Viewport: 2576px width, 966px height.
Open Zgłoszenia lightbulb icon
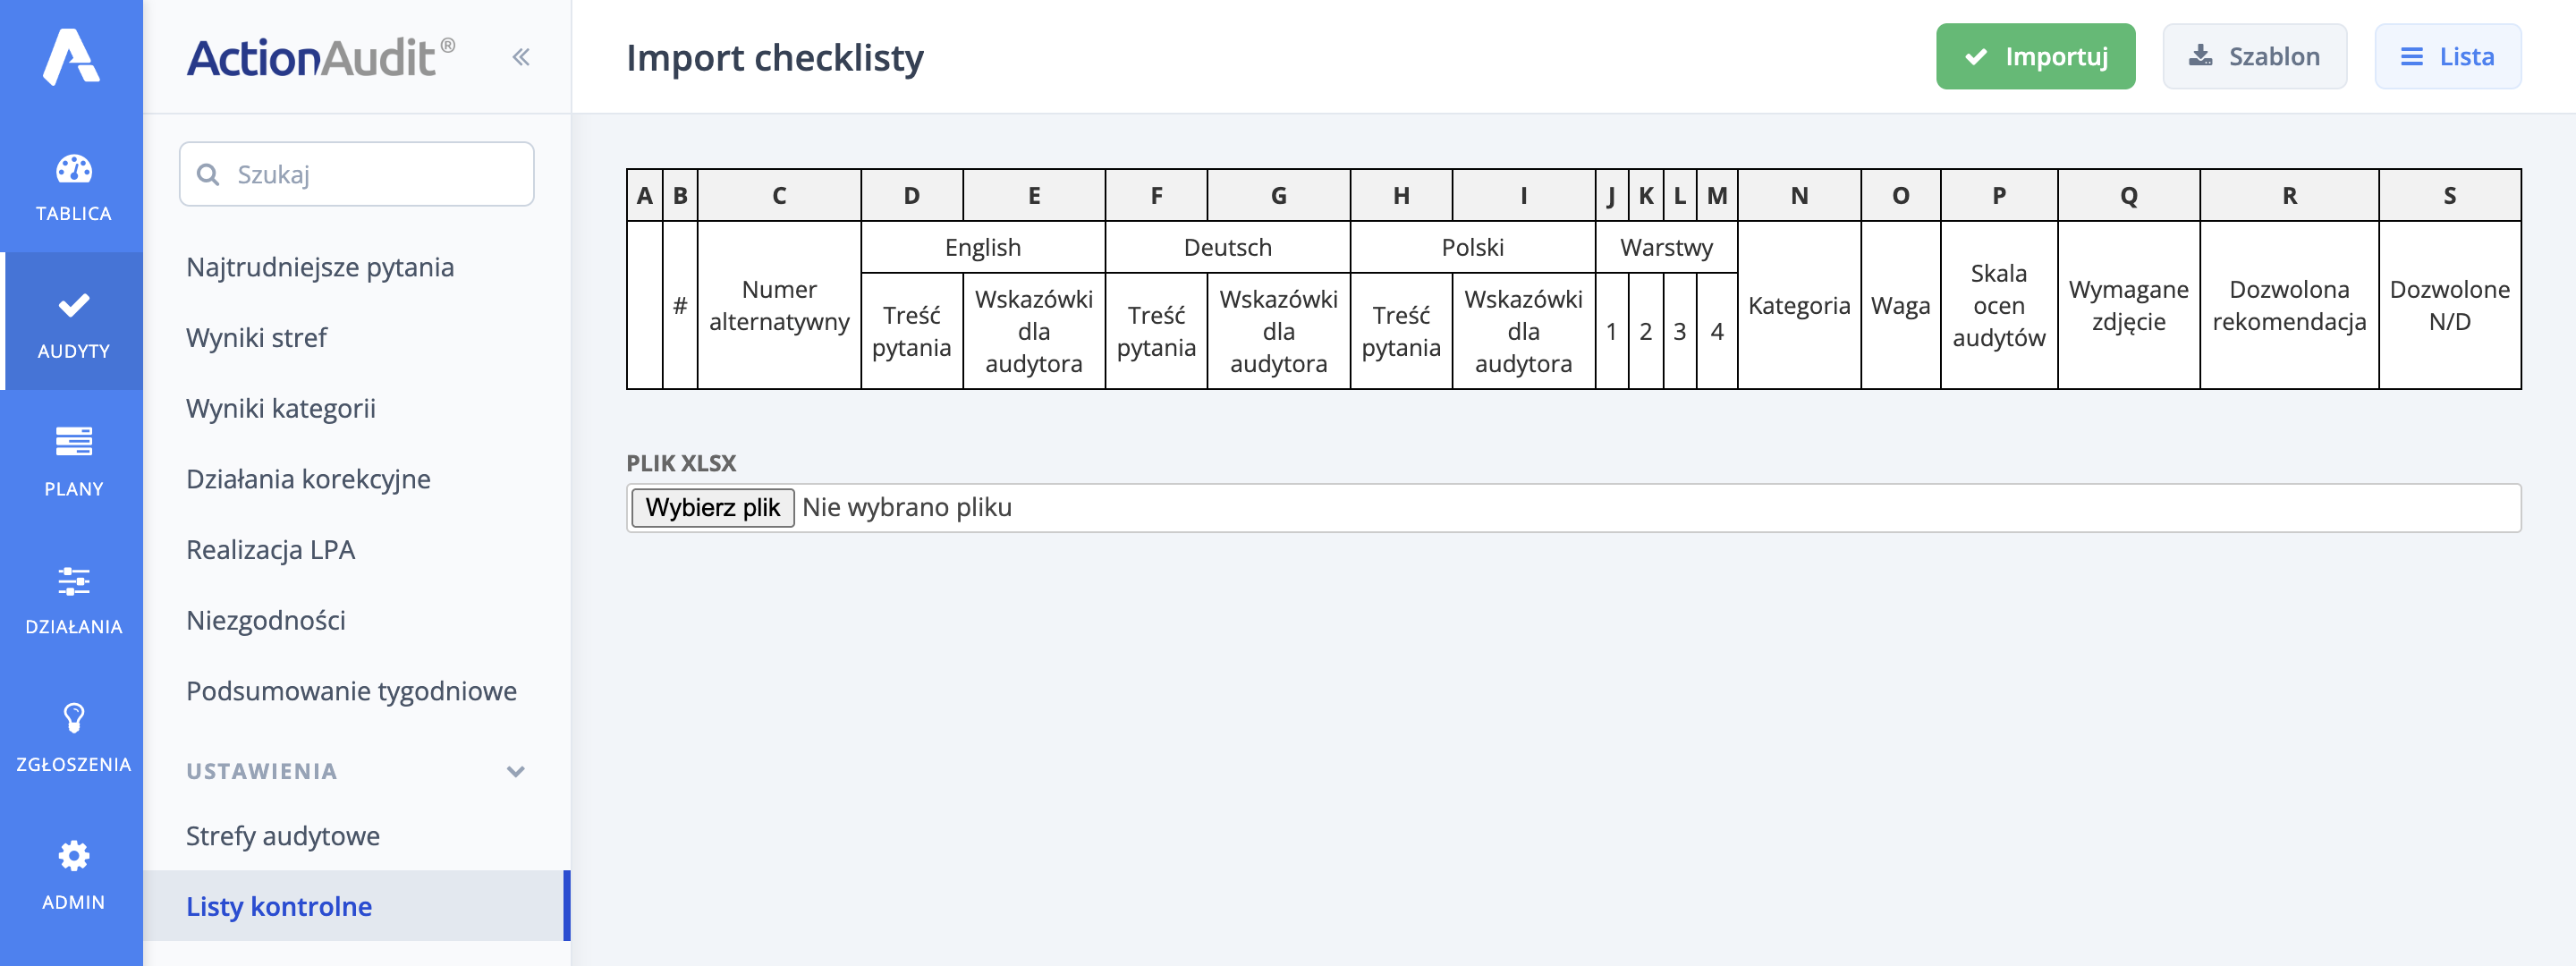coord(73,718)
